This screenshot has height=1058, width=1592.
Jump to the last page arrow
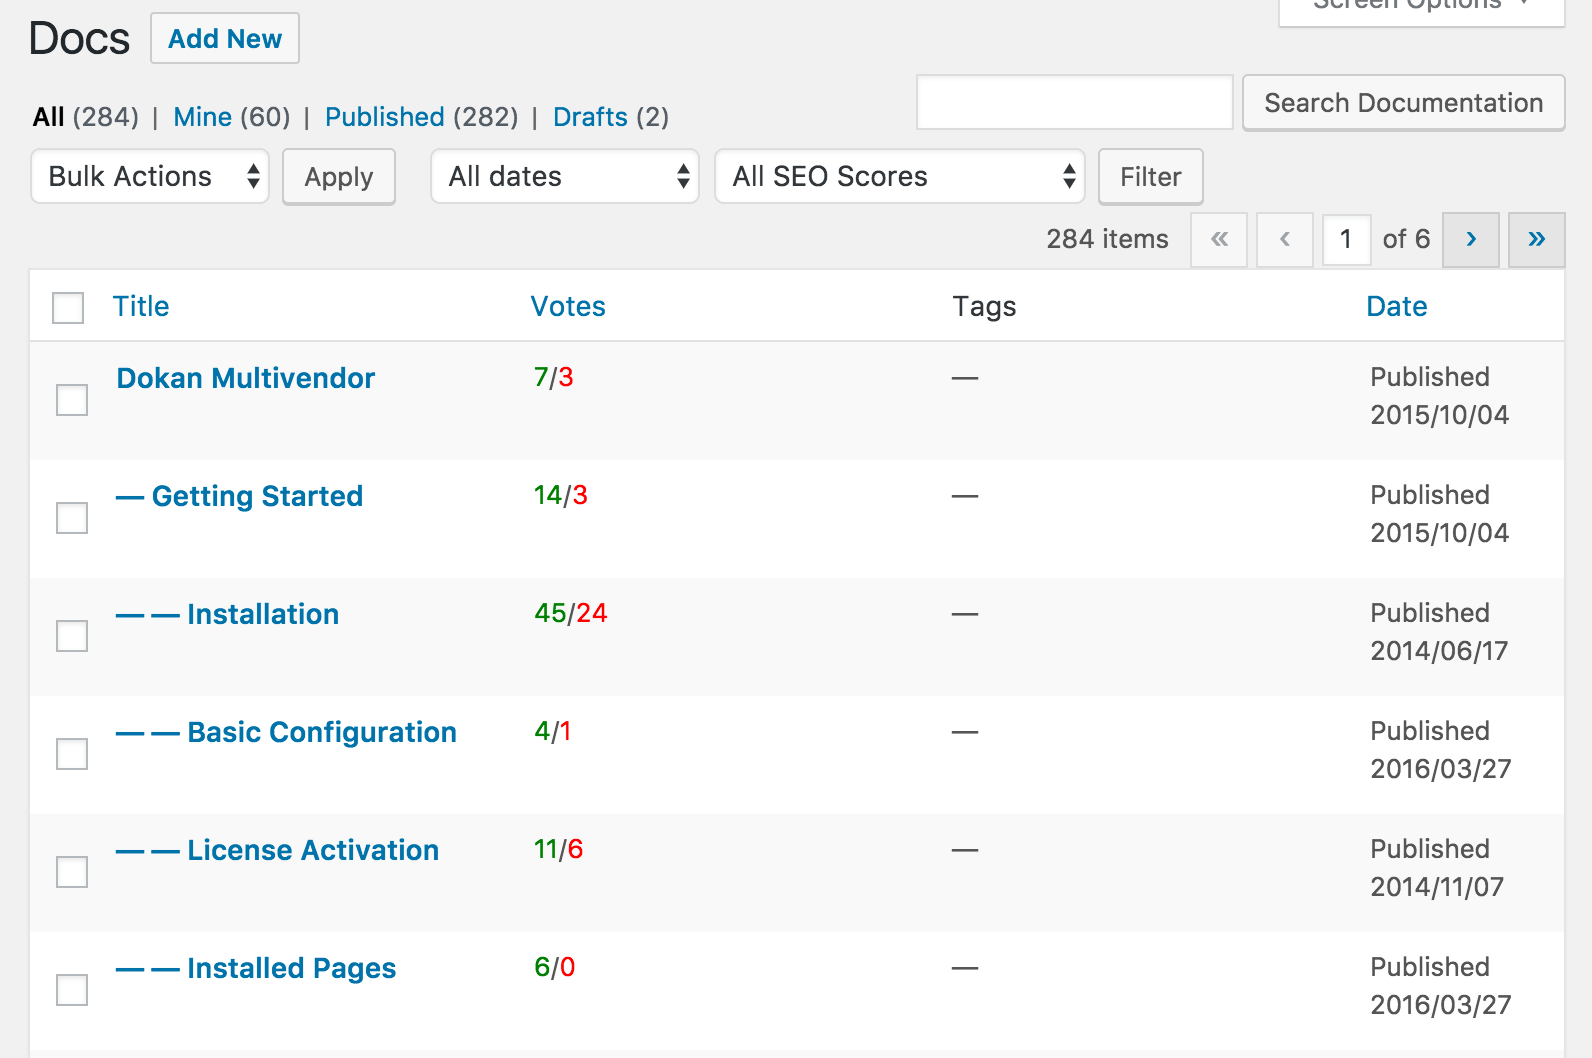1536,240
